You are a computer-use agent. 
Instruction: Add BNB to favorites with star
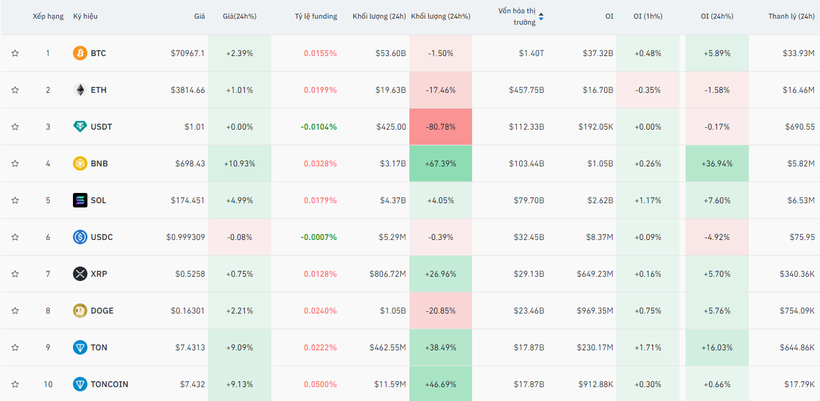pos(15,164)
